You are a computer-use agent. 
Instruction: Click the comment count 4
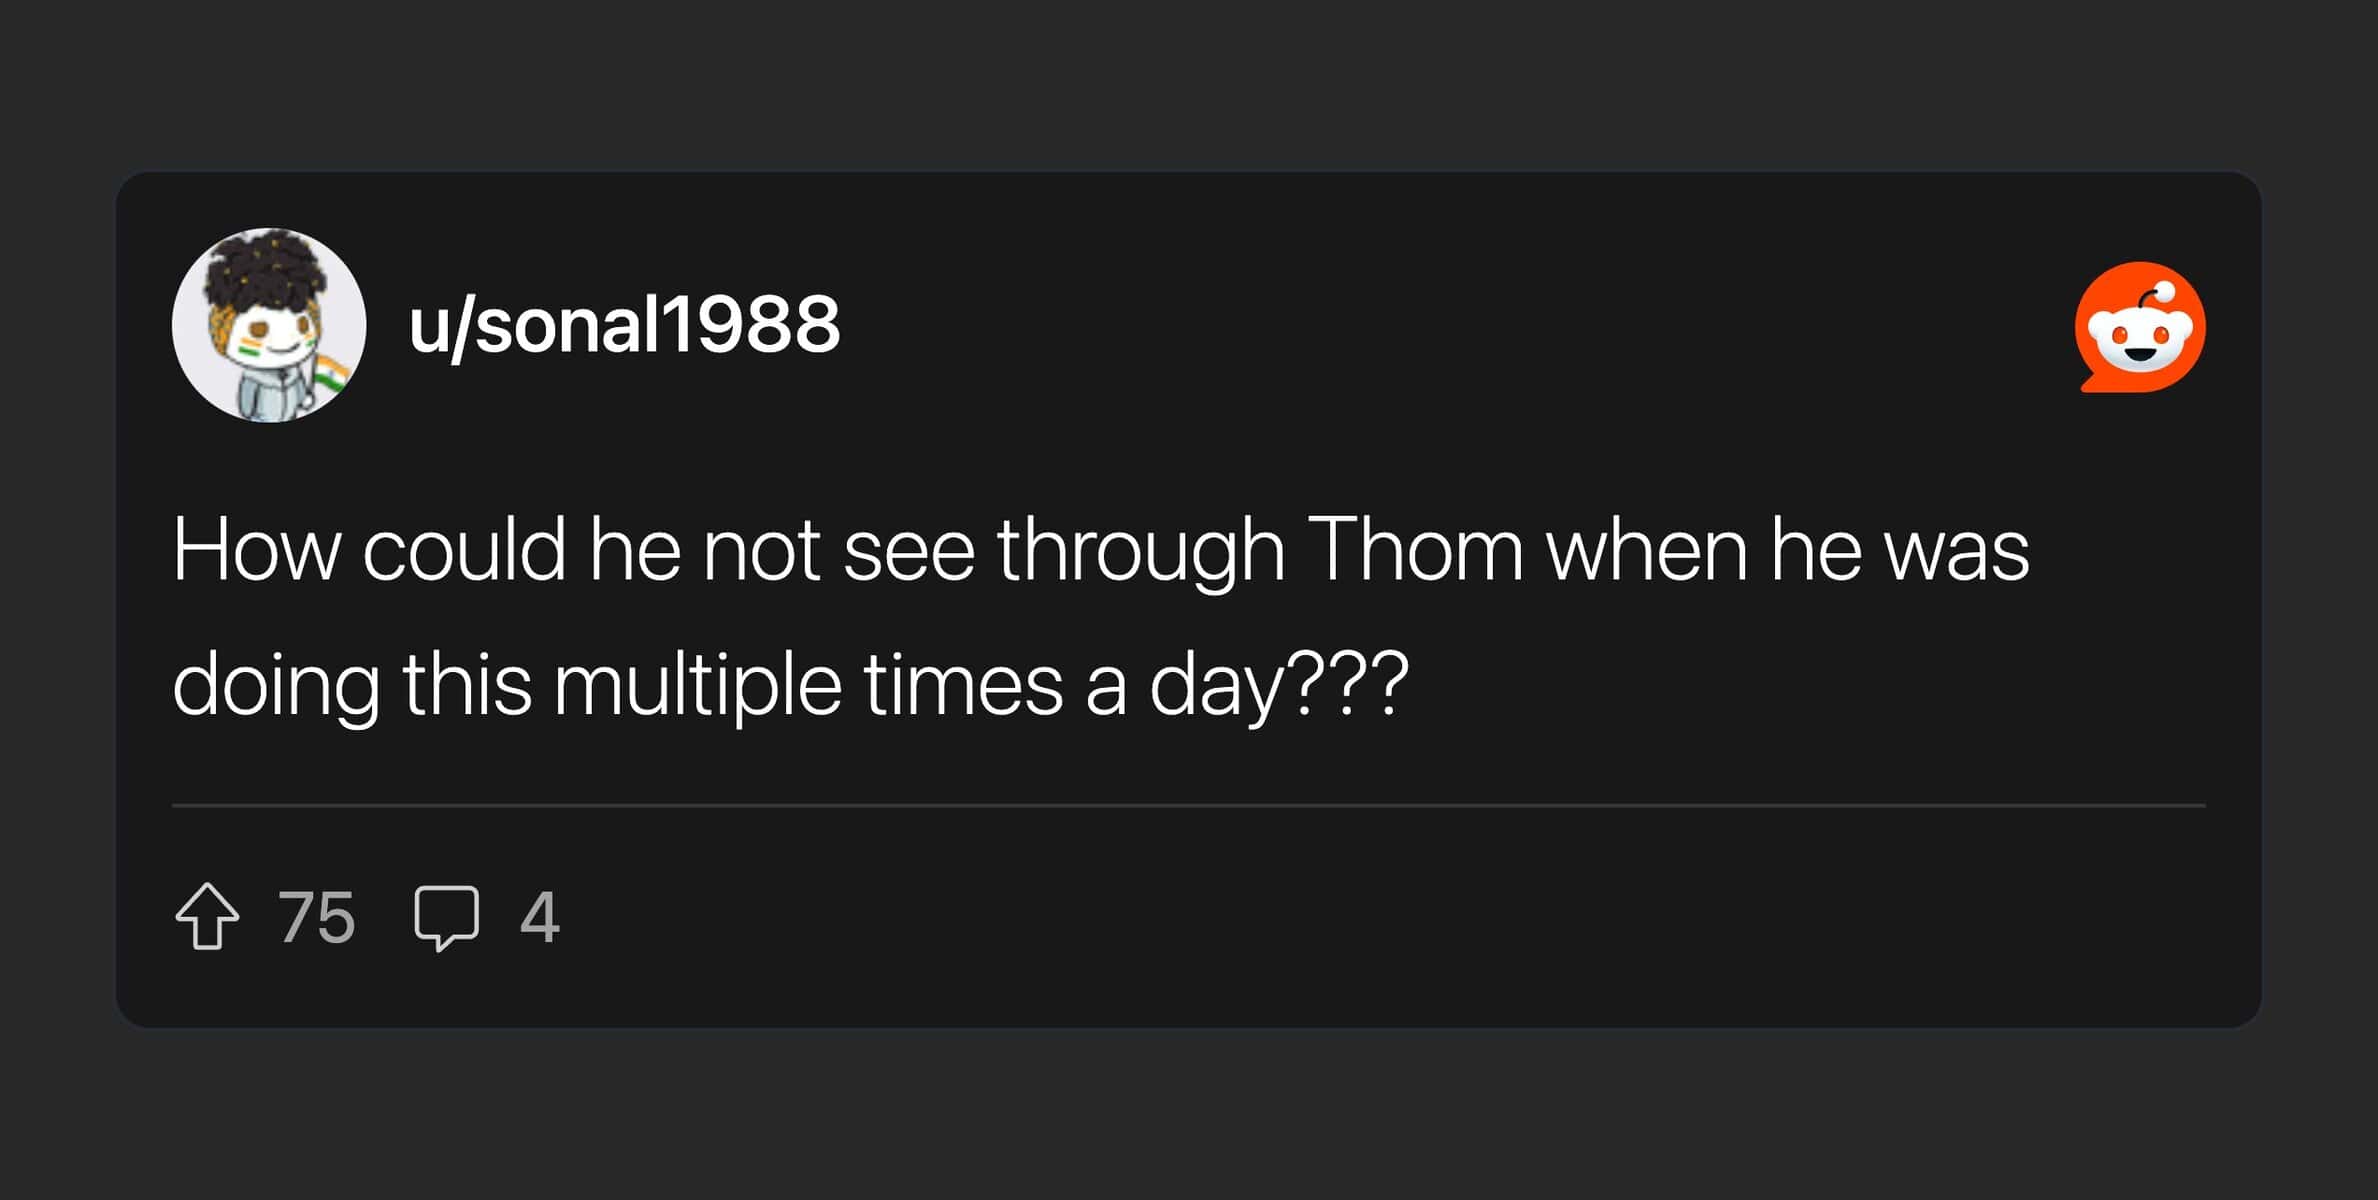click(x=539, y=917)
